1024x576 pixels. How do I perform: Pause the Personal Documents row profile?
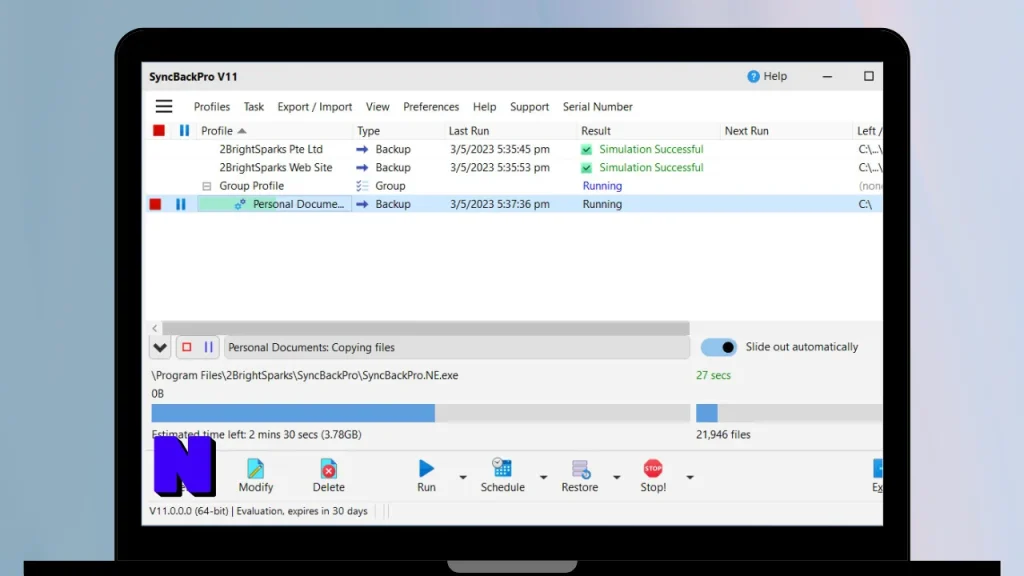tap(181, 204)
